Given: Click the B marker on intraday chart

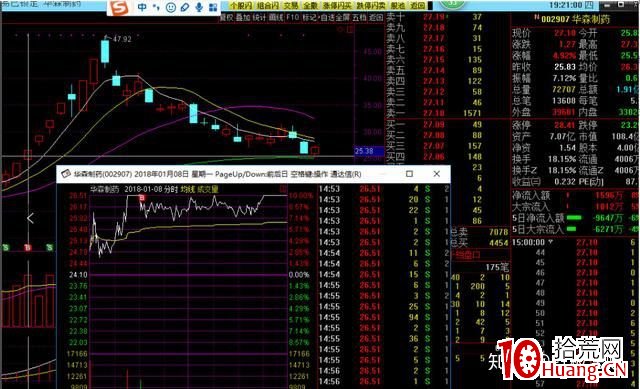Looking at the screenshot, I should [x=142, y=198].
